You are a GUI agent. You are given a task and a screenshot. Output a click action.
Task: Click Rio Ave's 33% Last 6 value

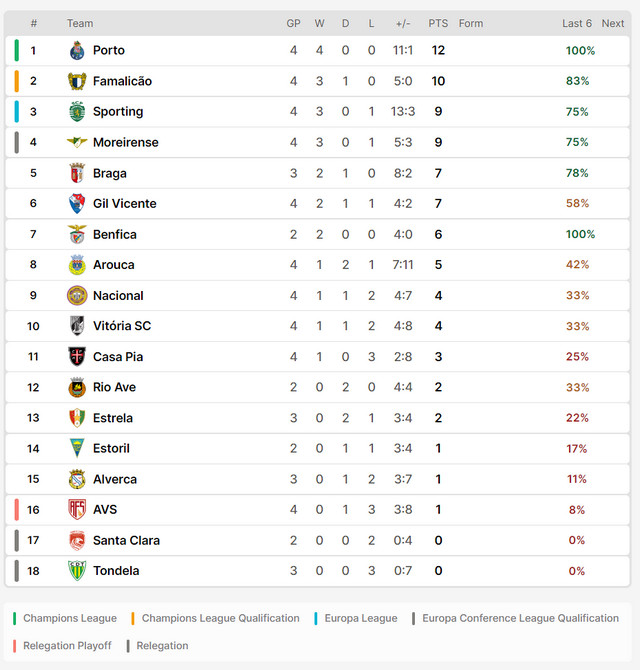pyautogui.click(x=577, y=387)
